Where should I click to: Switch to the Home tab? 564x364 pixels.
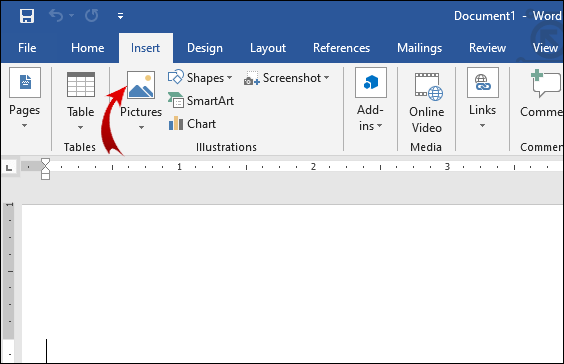87,48
